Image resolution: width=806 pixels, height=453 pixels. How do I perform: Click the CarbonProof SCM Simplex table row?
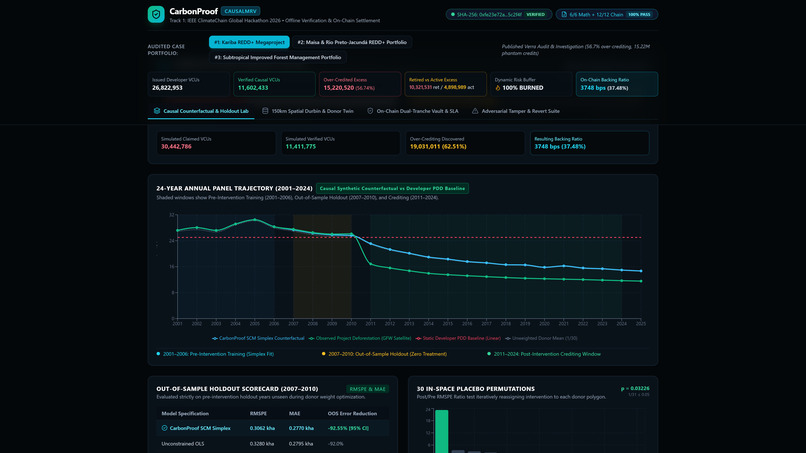272,428
